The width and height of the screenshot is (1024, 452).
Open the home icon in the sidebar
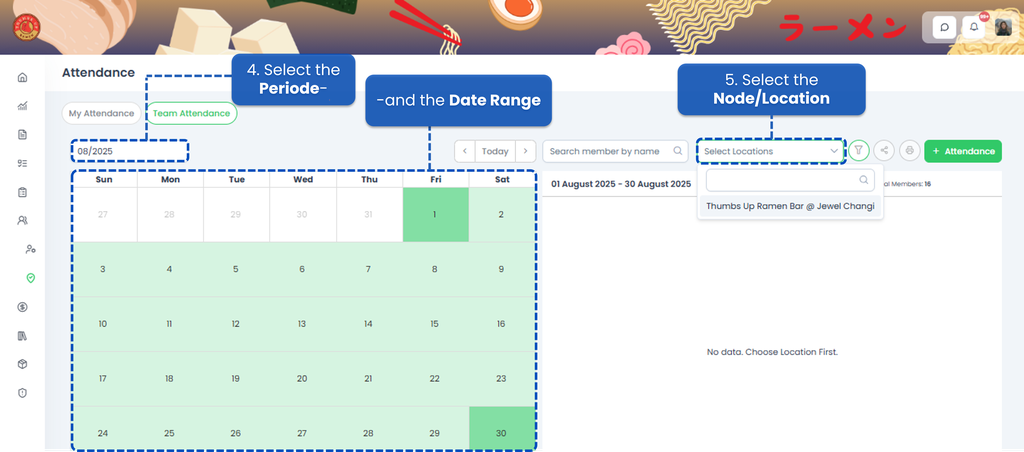(x=22, y=78)
